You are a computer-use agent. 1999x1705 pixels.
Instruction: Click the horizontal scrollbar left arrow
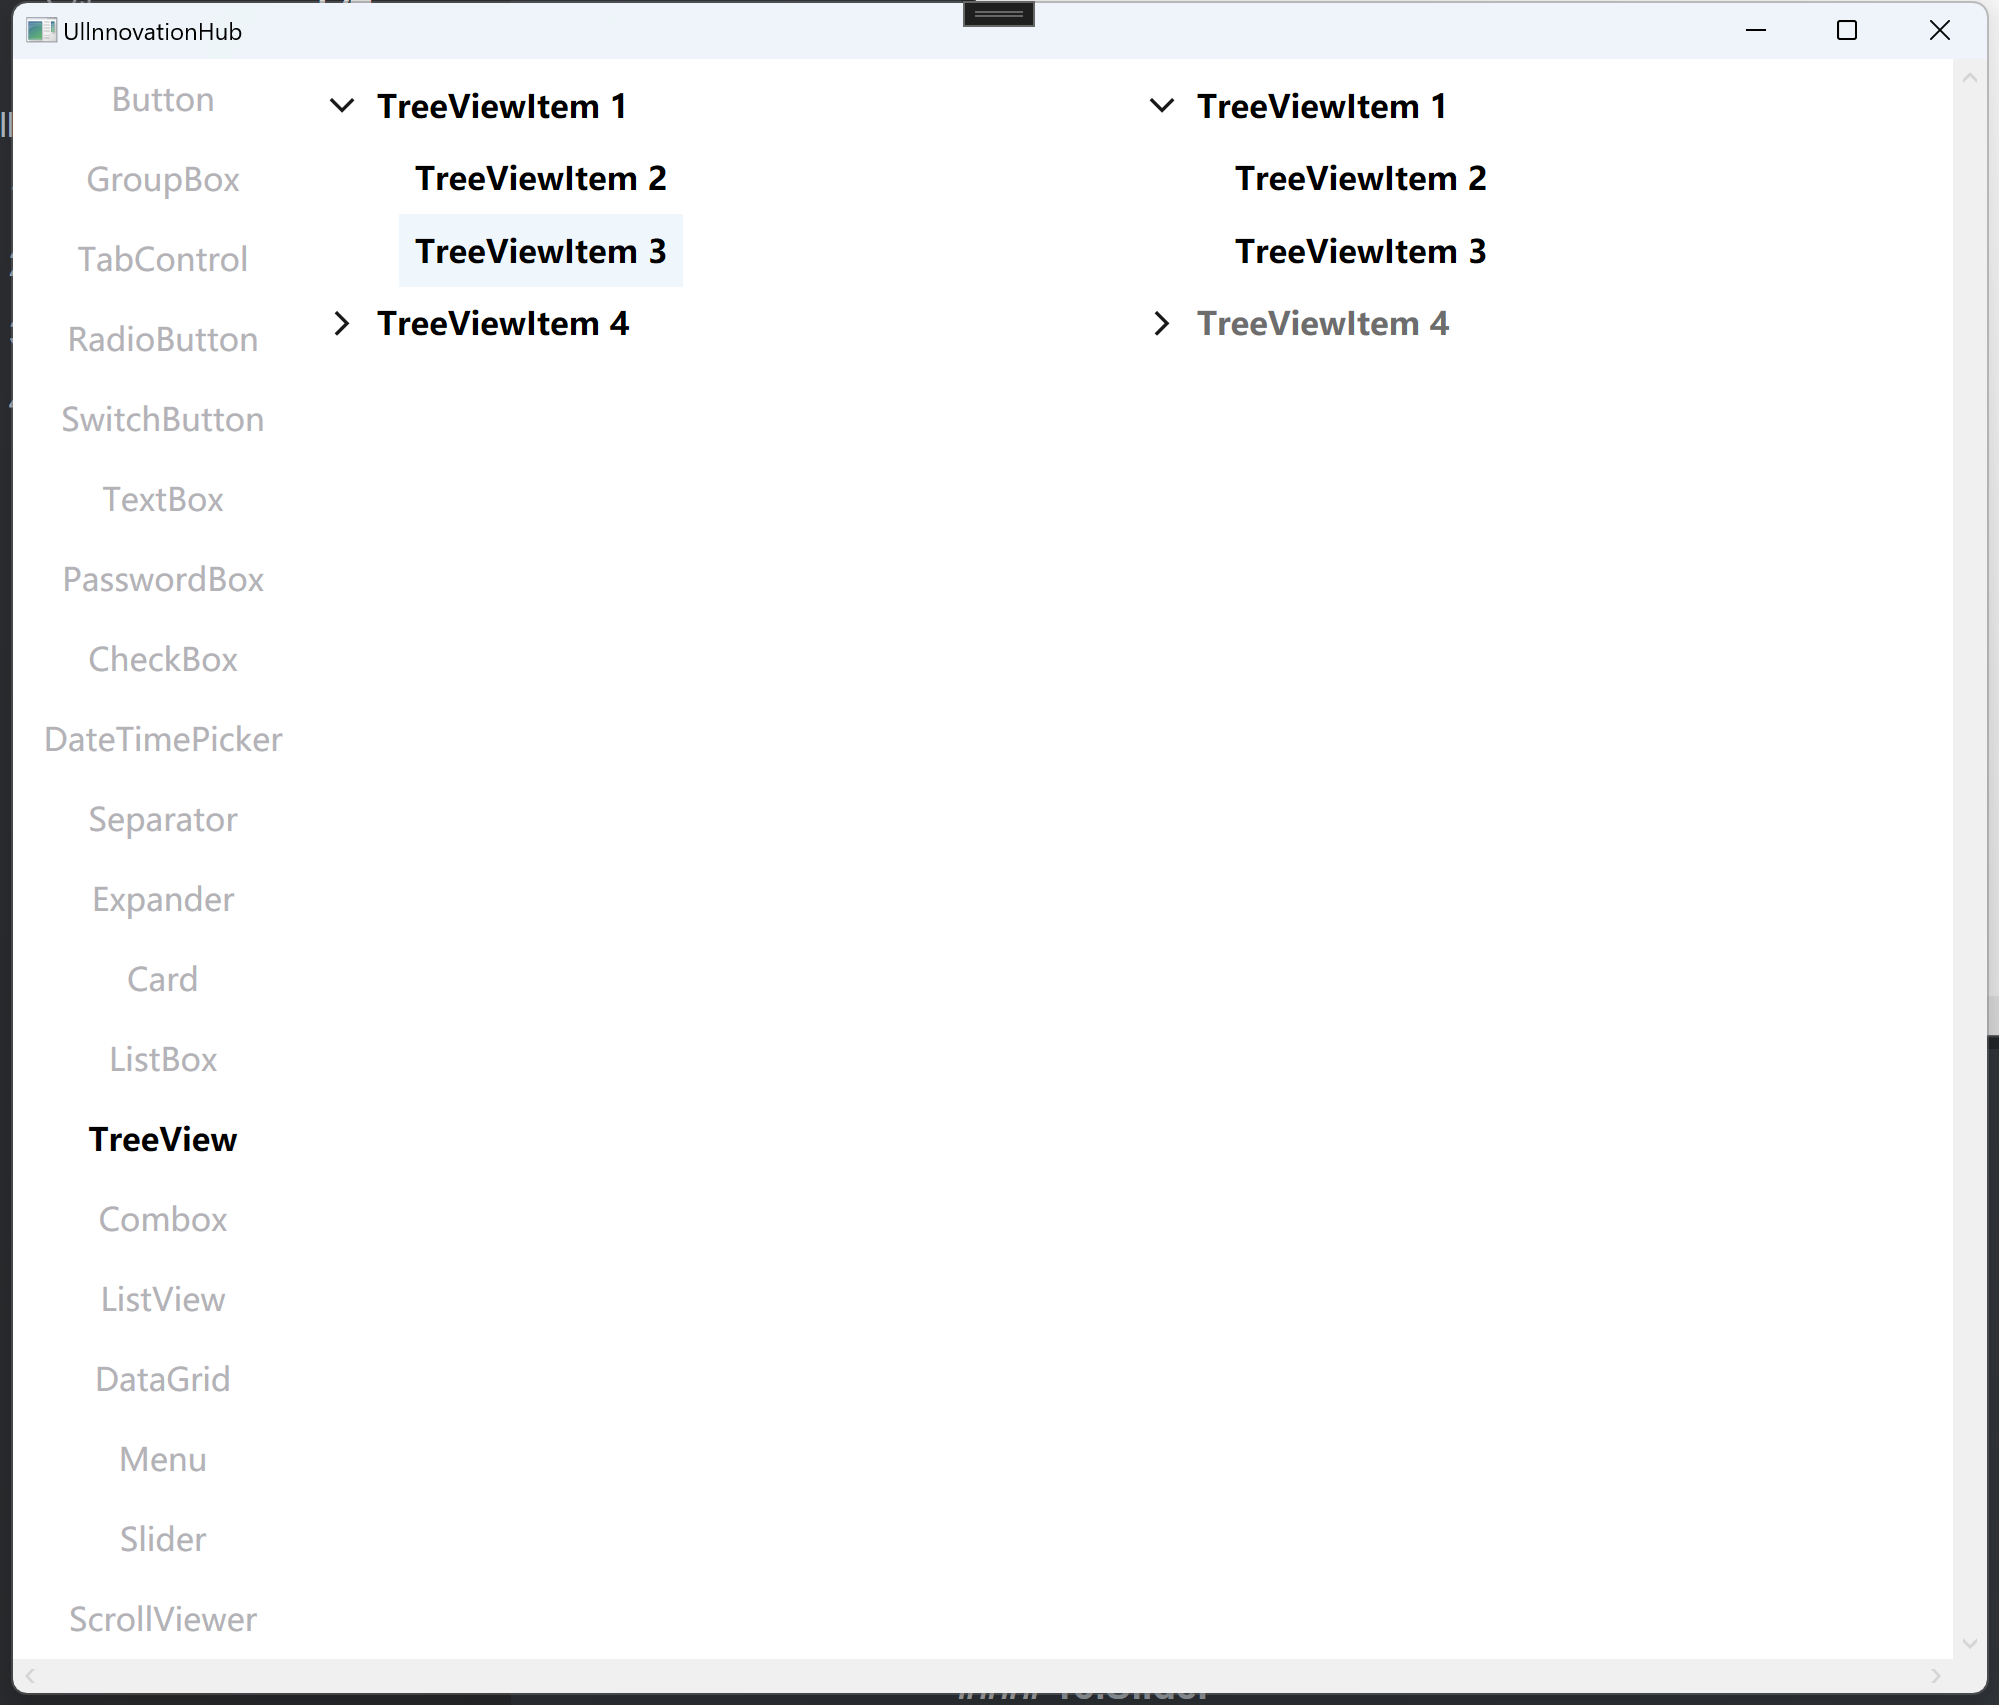(x=30, y=1676)
